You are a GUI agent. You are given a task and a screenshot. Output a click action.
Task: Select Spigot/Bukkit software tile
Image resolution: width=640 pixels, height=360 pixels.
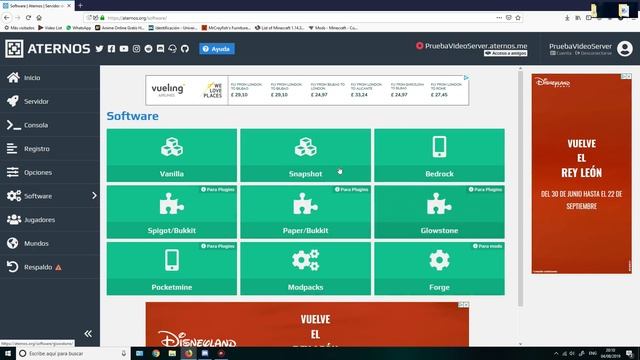click(x=172, y=212)
